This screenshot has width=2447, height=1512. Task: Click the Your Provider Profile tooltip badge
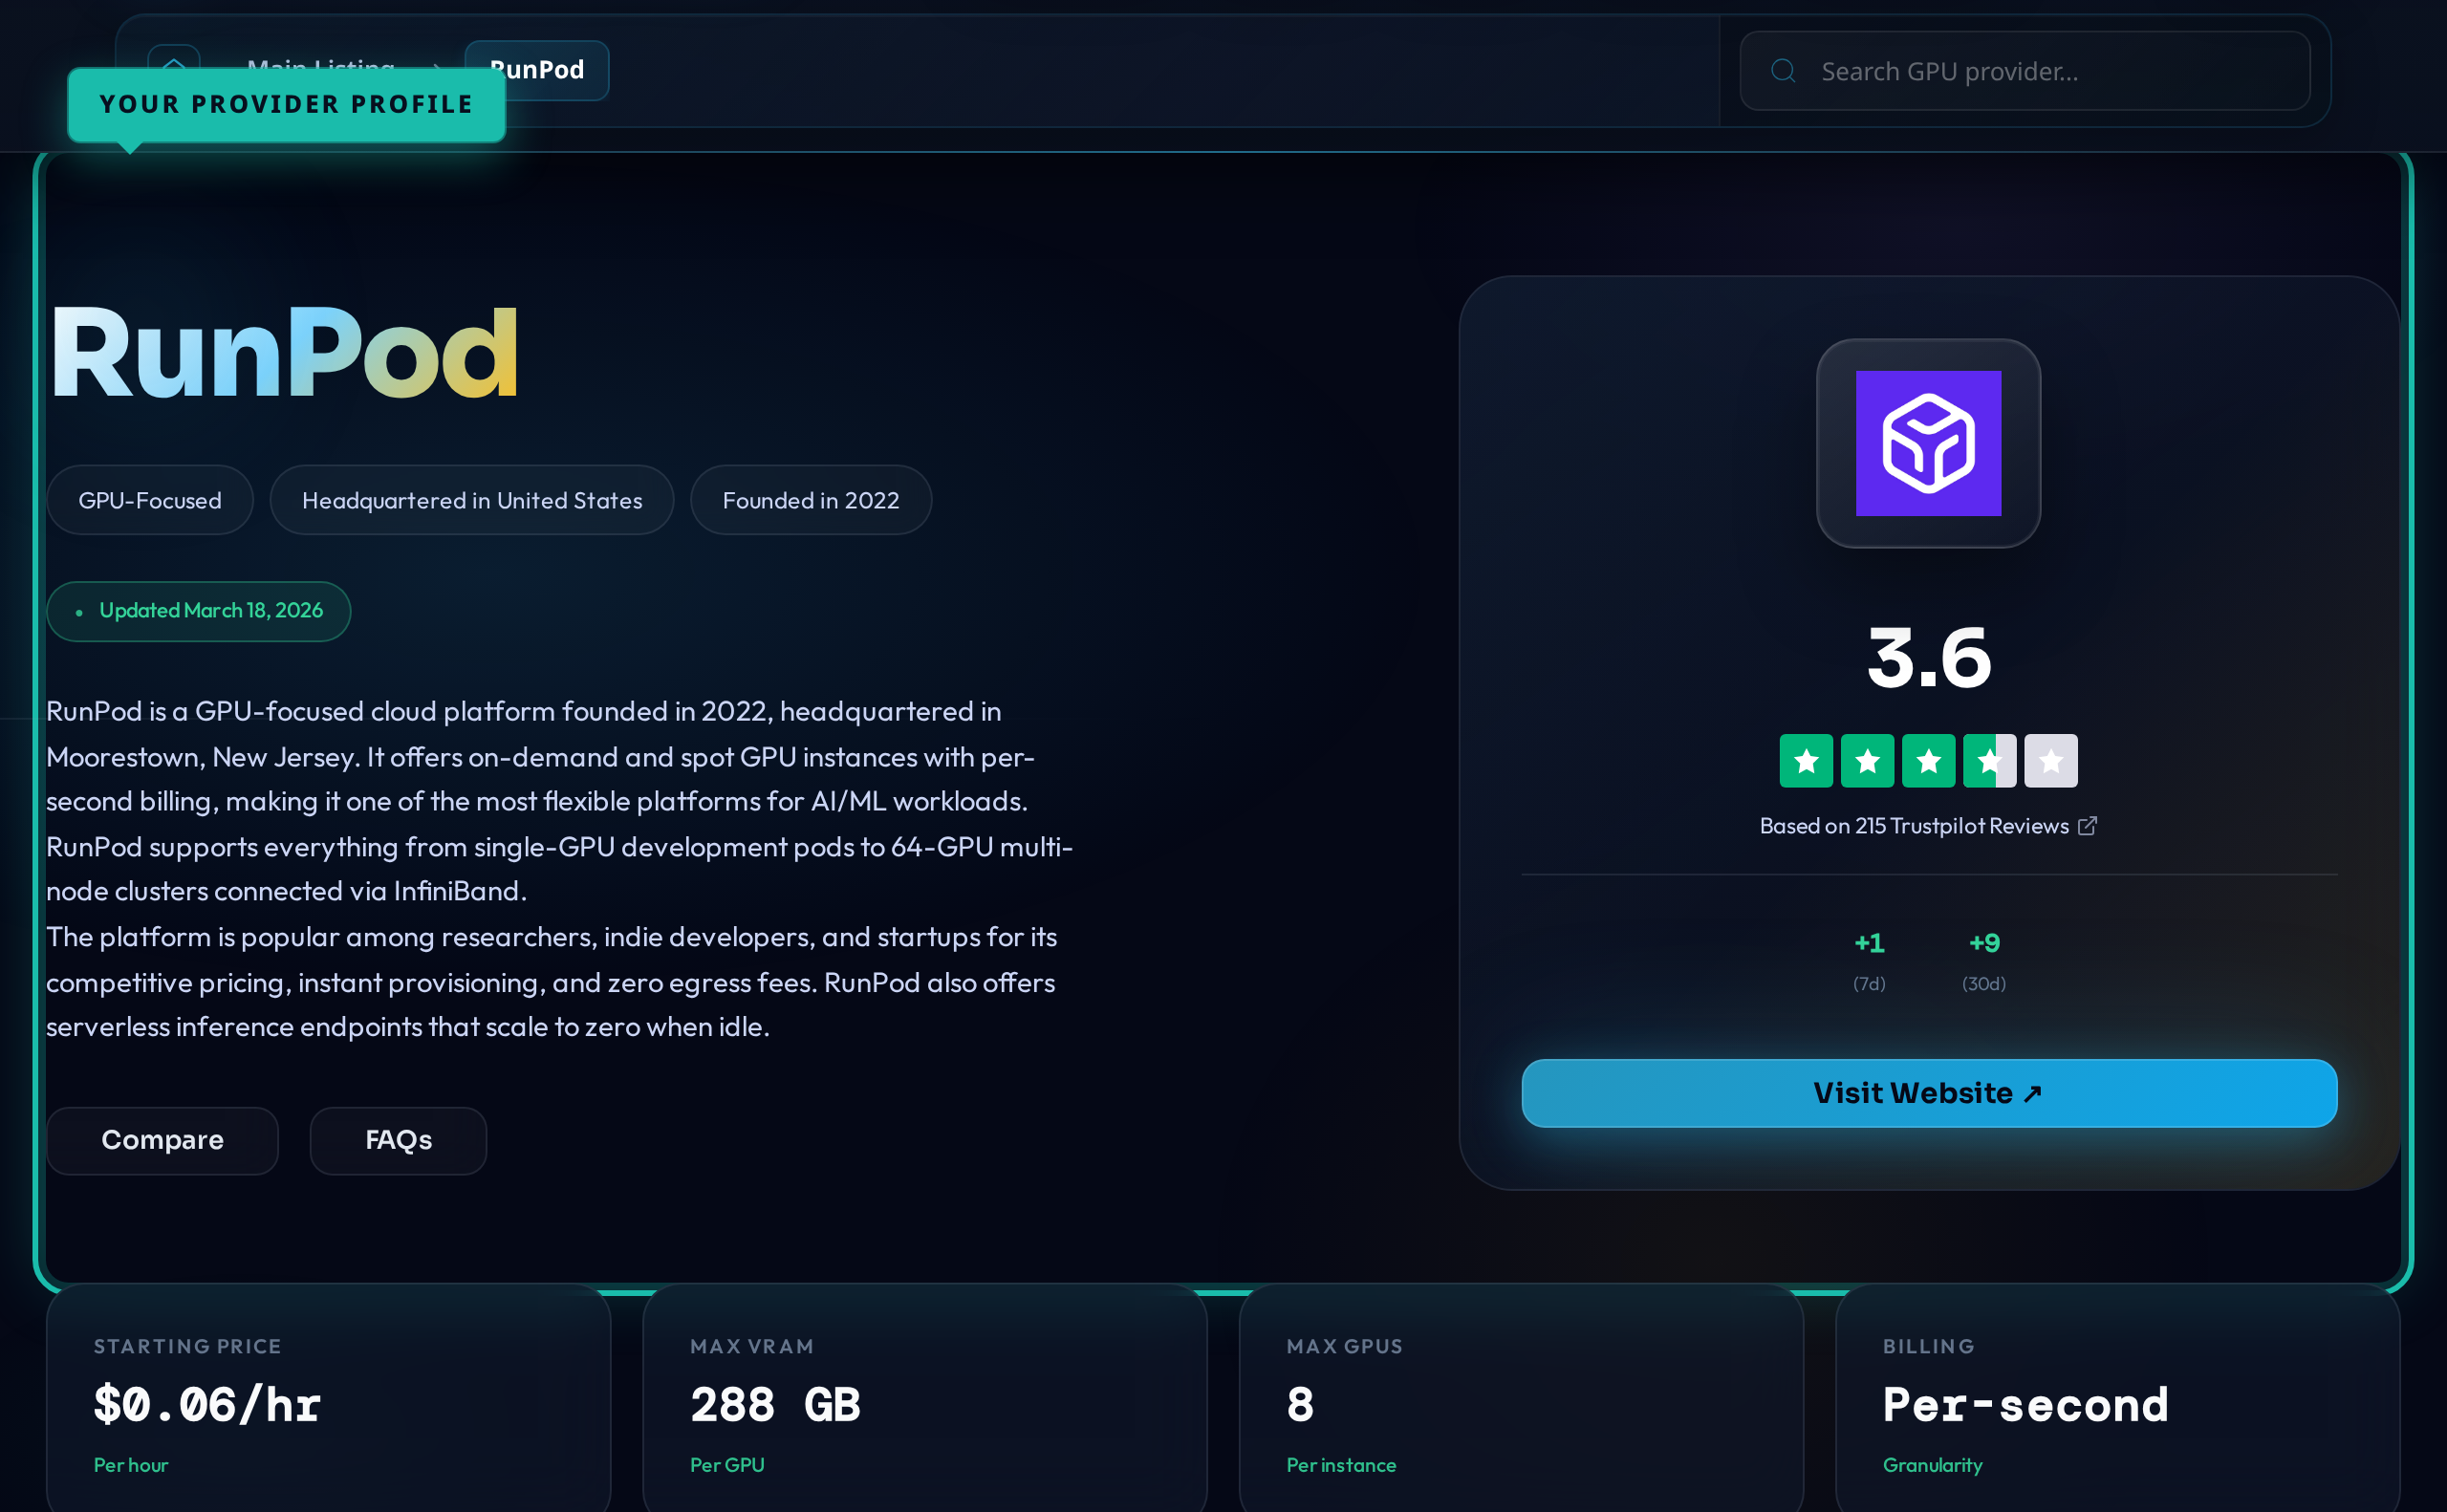[x=287, y=105]
